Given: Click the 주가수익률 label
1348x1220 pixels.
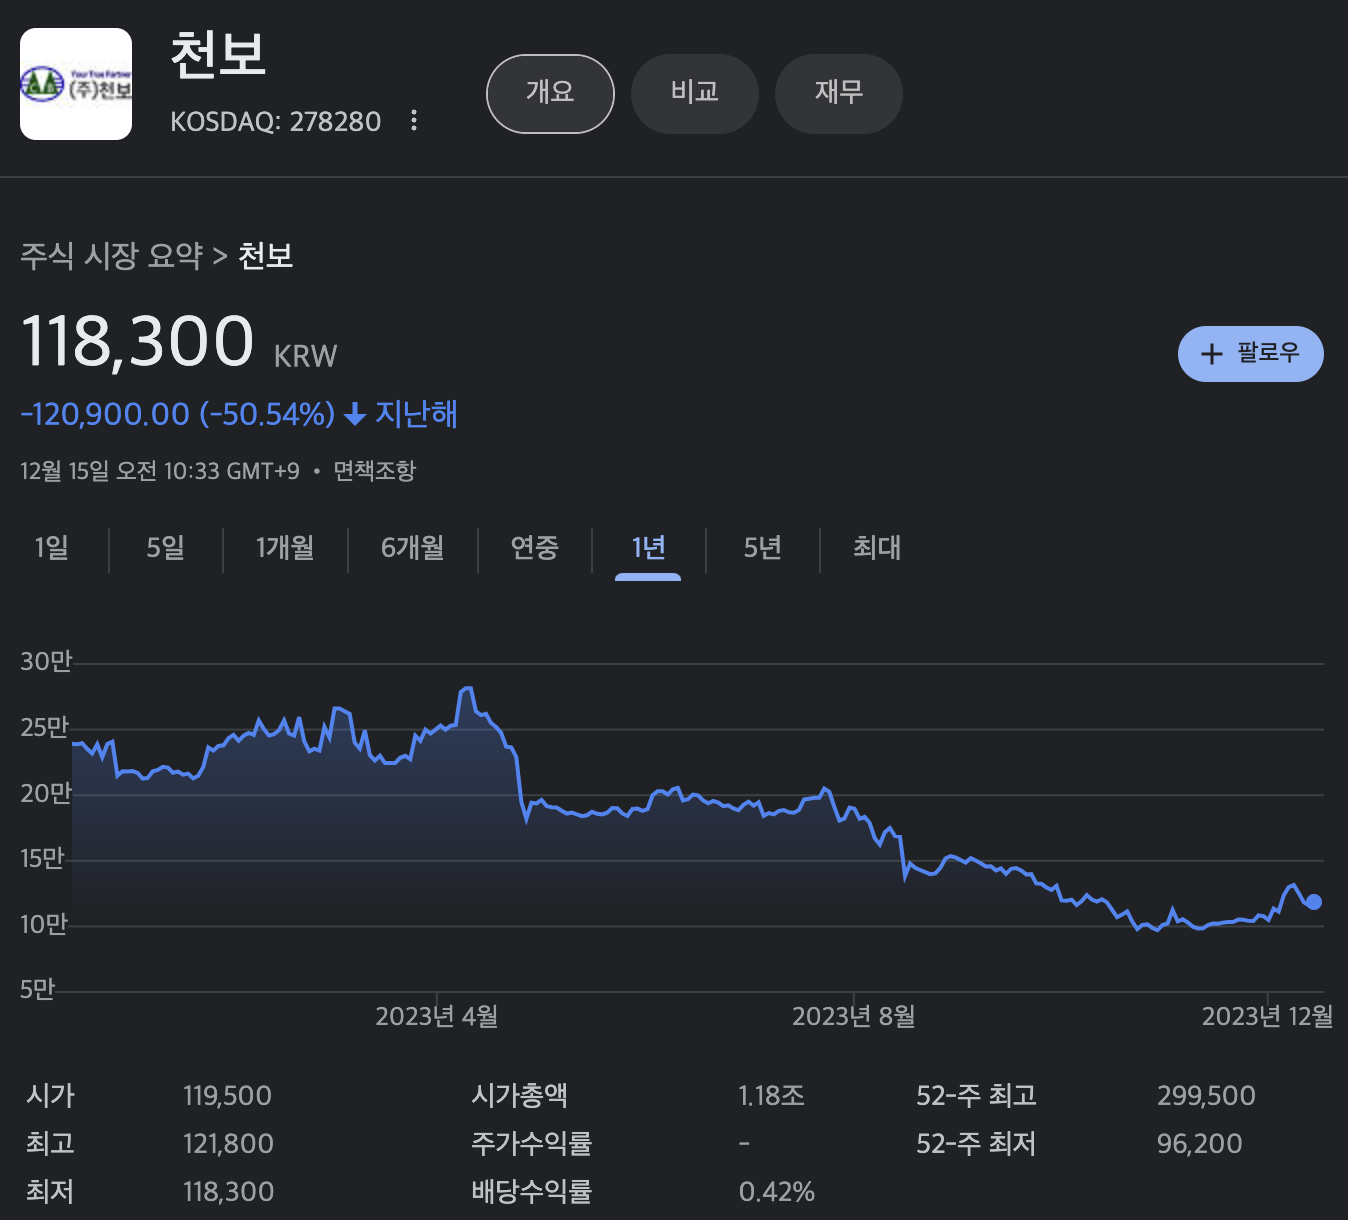Looking at the screenshot, I should (532, 1144).
